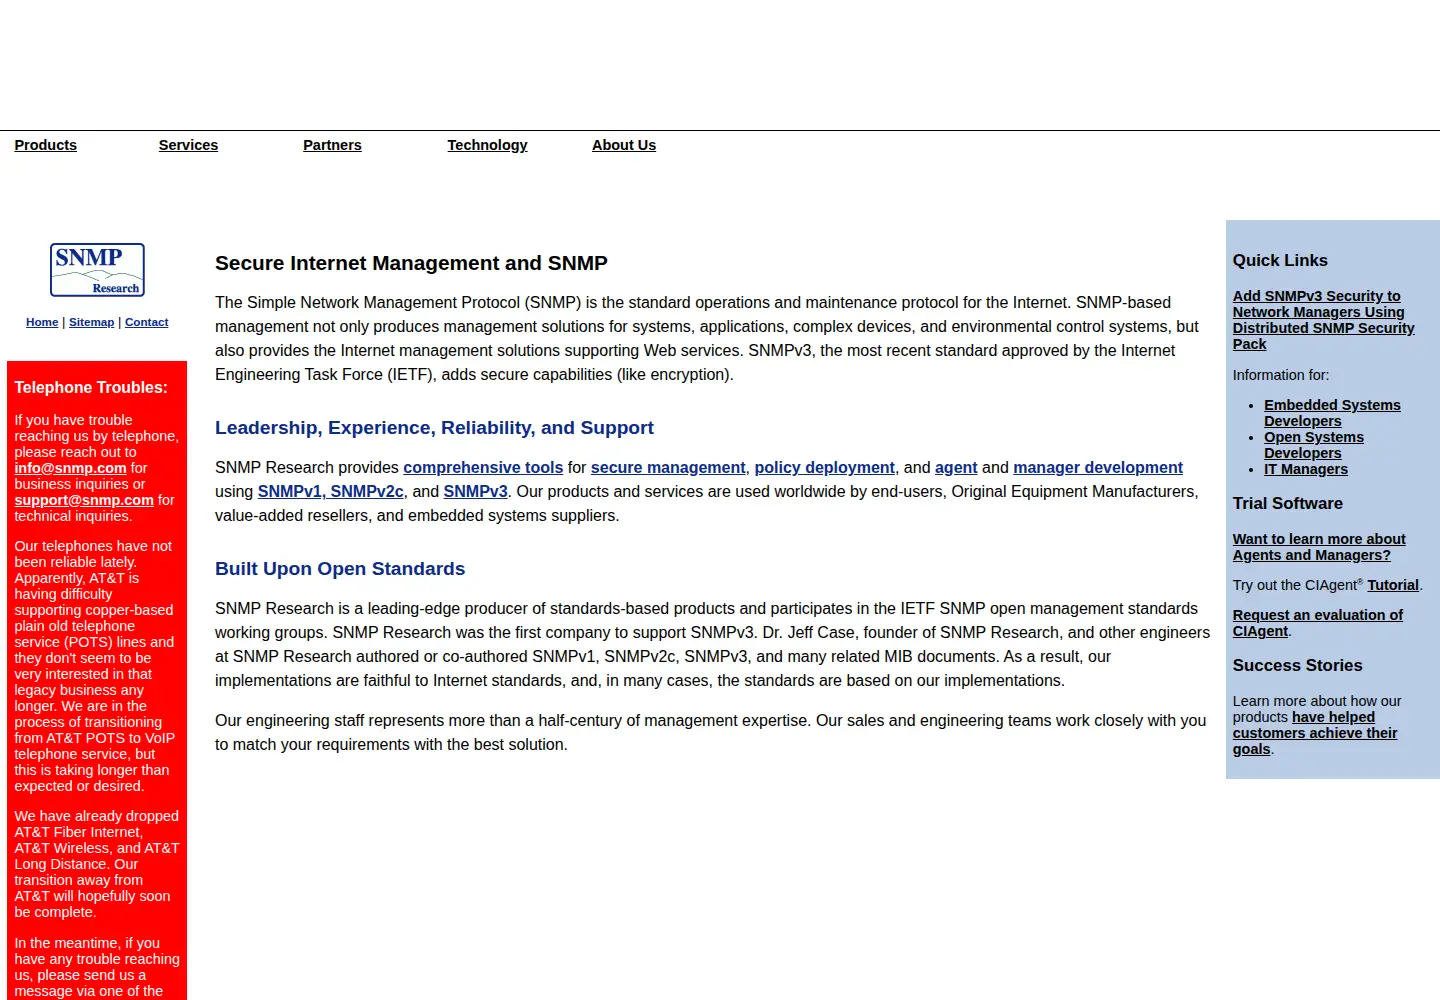Open Want to learn more about Agents link

tap(1319, 547)
